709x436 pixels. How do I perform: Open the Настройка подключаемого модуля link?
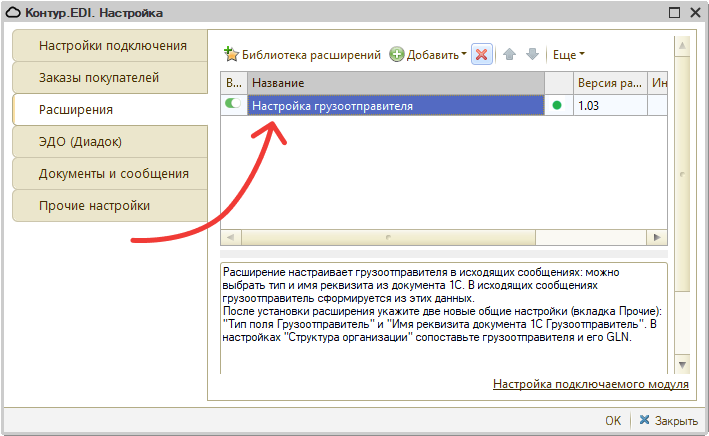coord(590,384)
